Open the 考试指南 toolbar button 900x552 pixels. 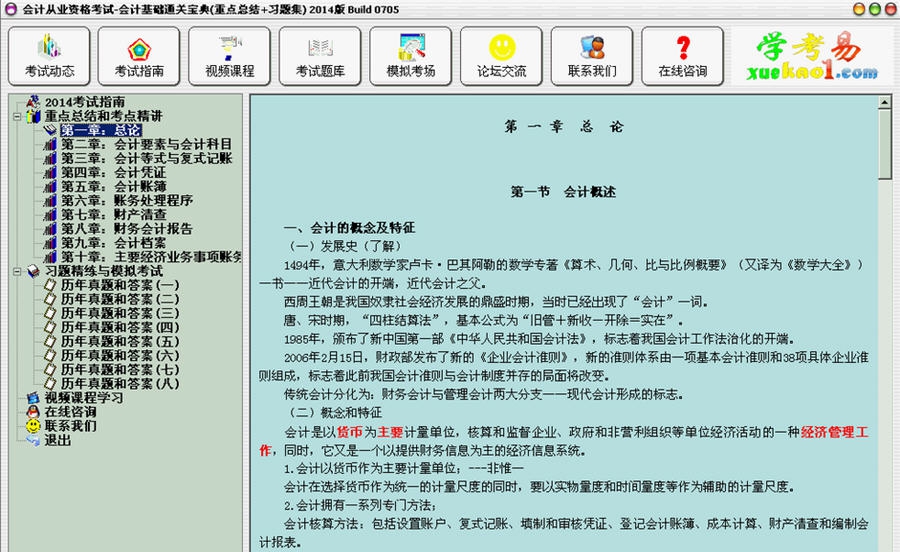click(139, 56)
